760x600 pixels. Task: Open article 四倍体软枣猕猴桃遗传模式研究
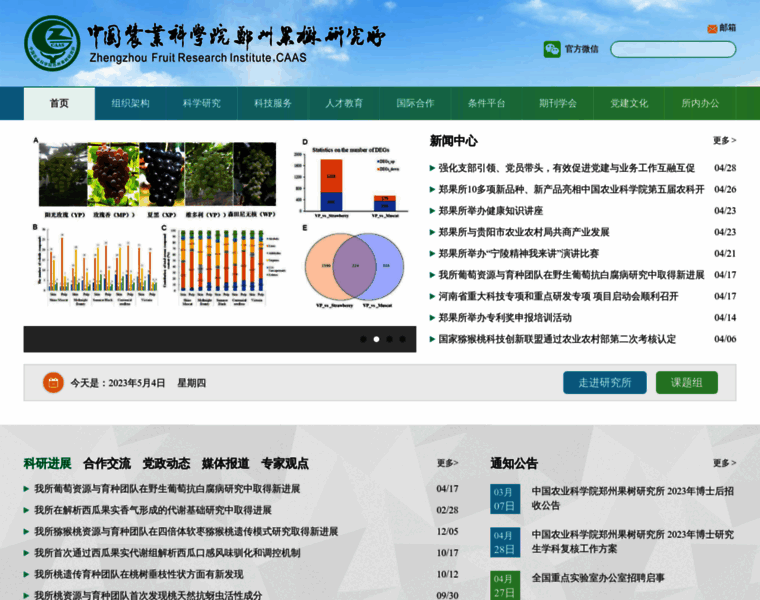click(x=186, y=531)
